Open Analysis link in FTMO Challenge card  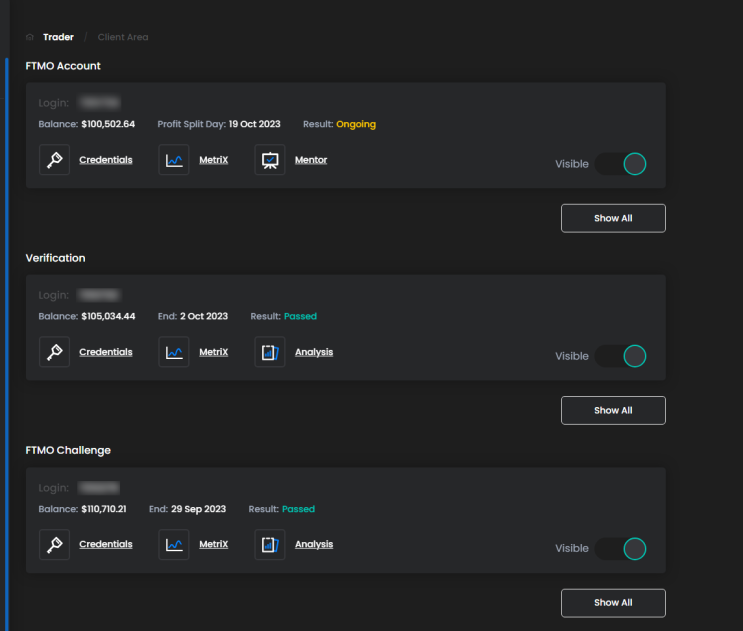coord(314,544)
